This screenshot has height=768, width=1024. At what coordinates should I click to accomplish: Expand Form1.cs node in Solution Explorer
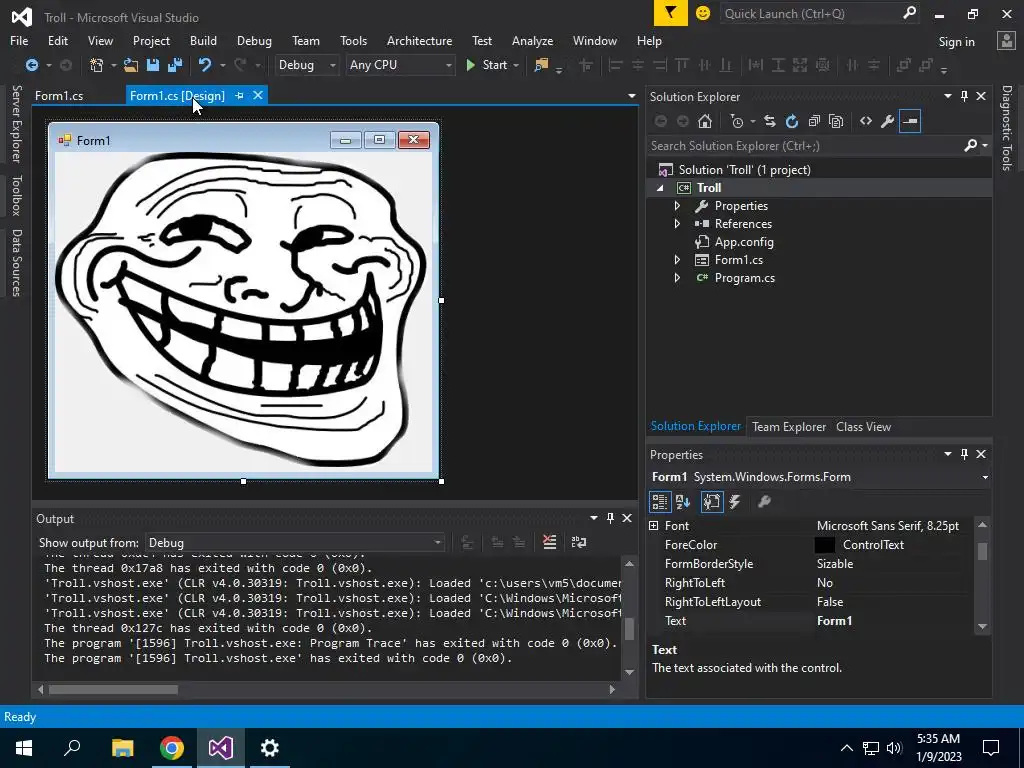677,260
